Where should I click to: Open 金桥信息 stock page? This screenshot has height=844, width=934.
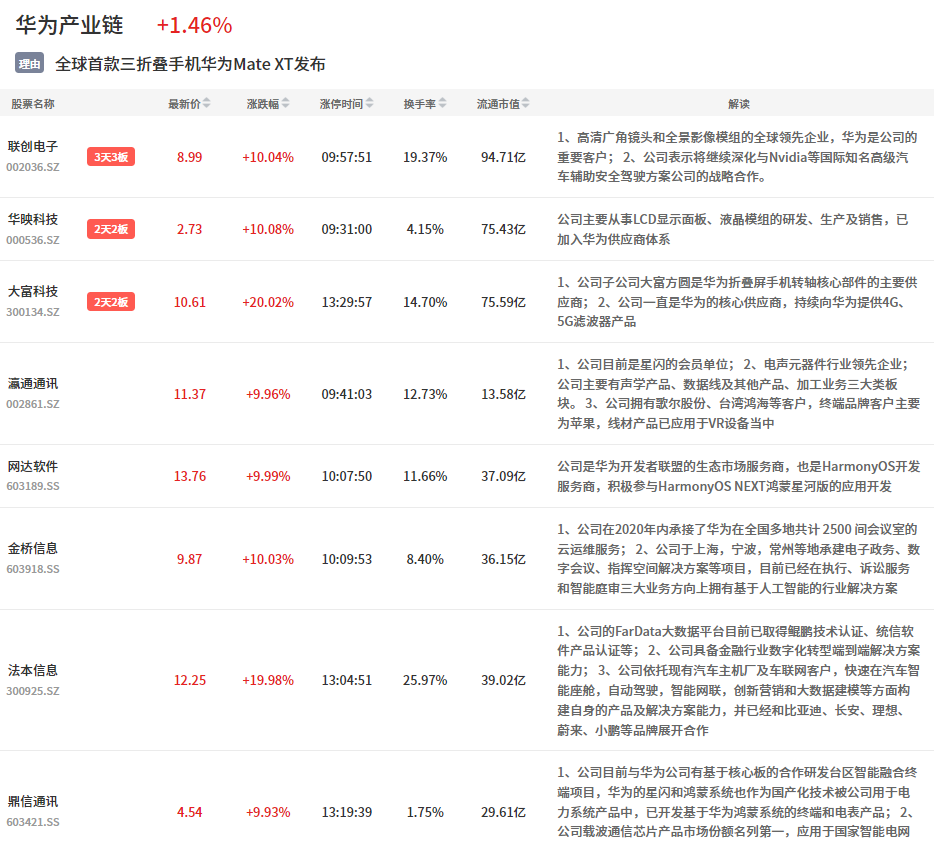[x=33, y=549]
